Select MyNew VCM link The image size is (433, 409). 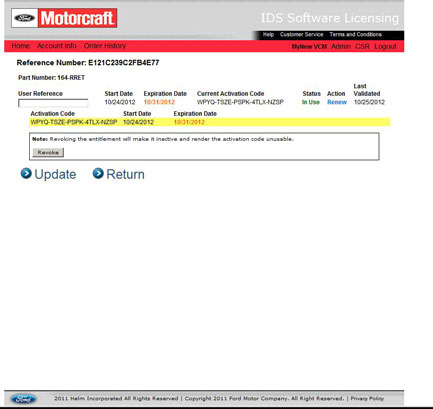coord(309,47)
